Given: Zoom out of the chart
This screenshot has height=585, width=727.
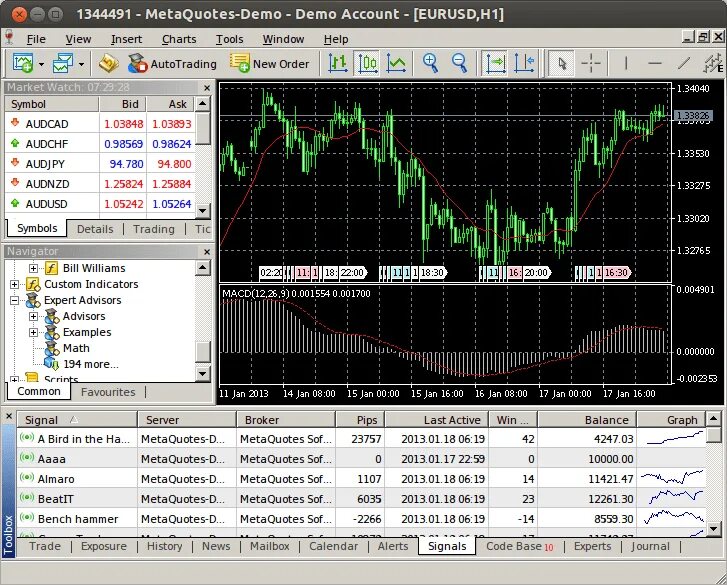Looking at the screenshot, I should coord(459,63).
